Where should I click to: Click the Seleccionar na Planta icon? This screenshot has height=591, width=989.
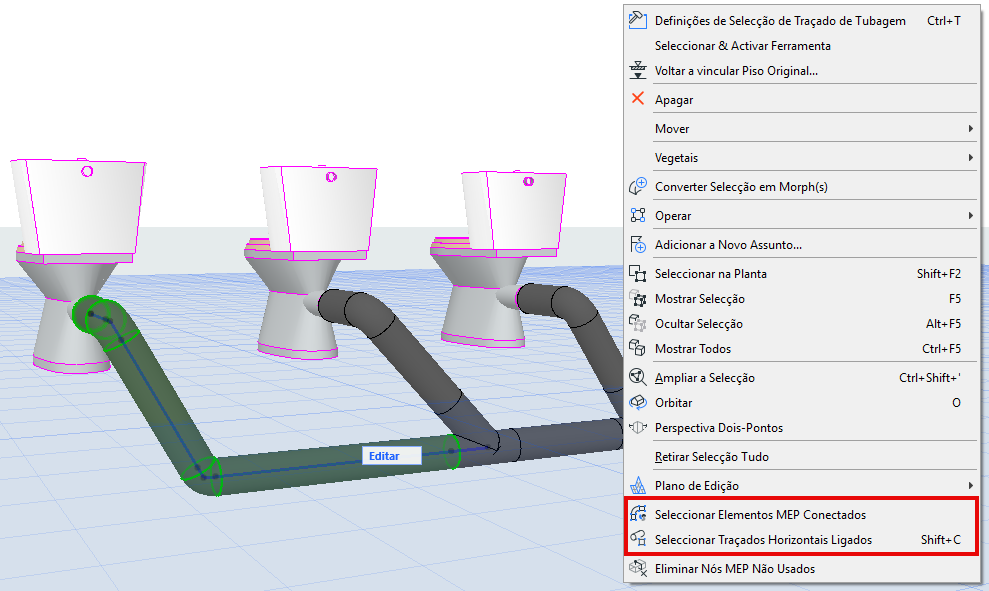click(x=638, y=273)
